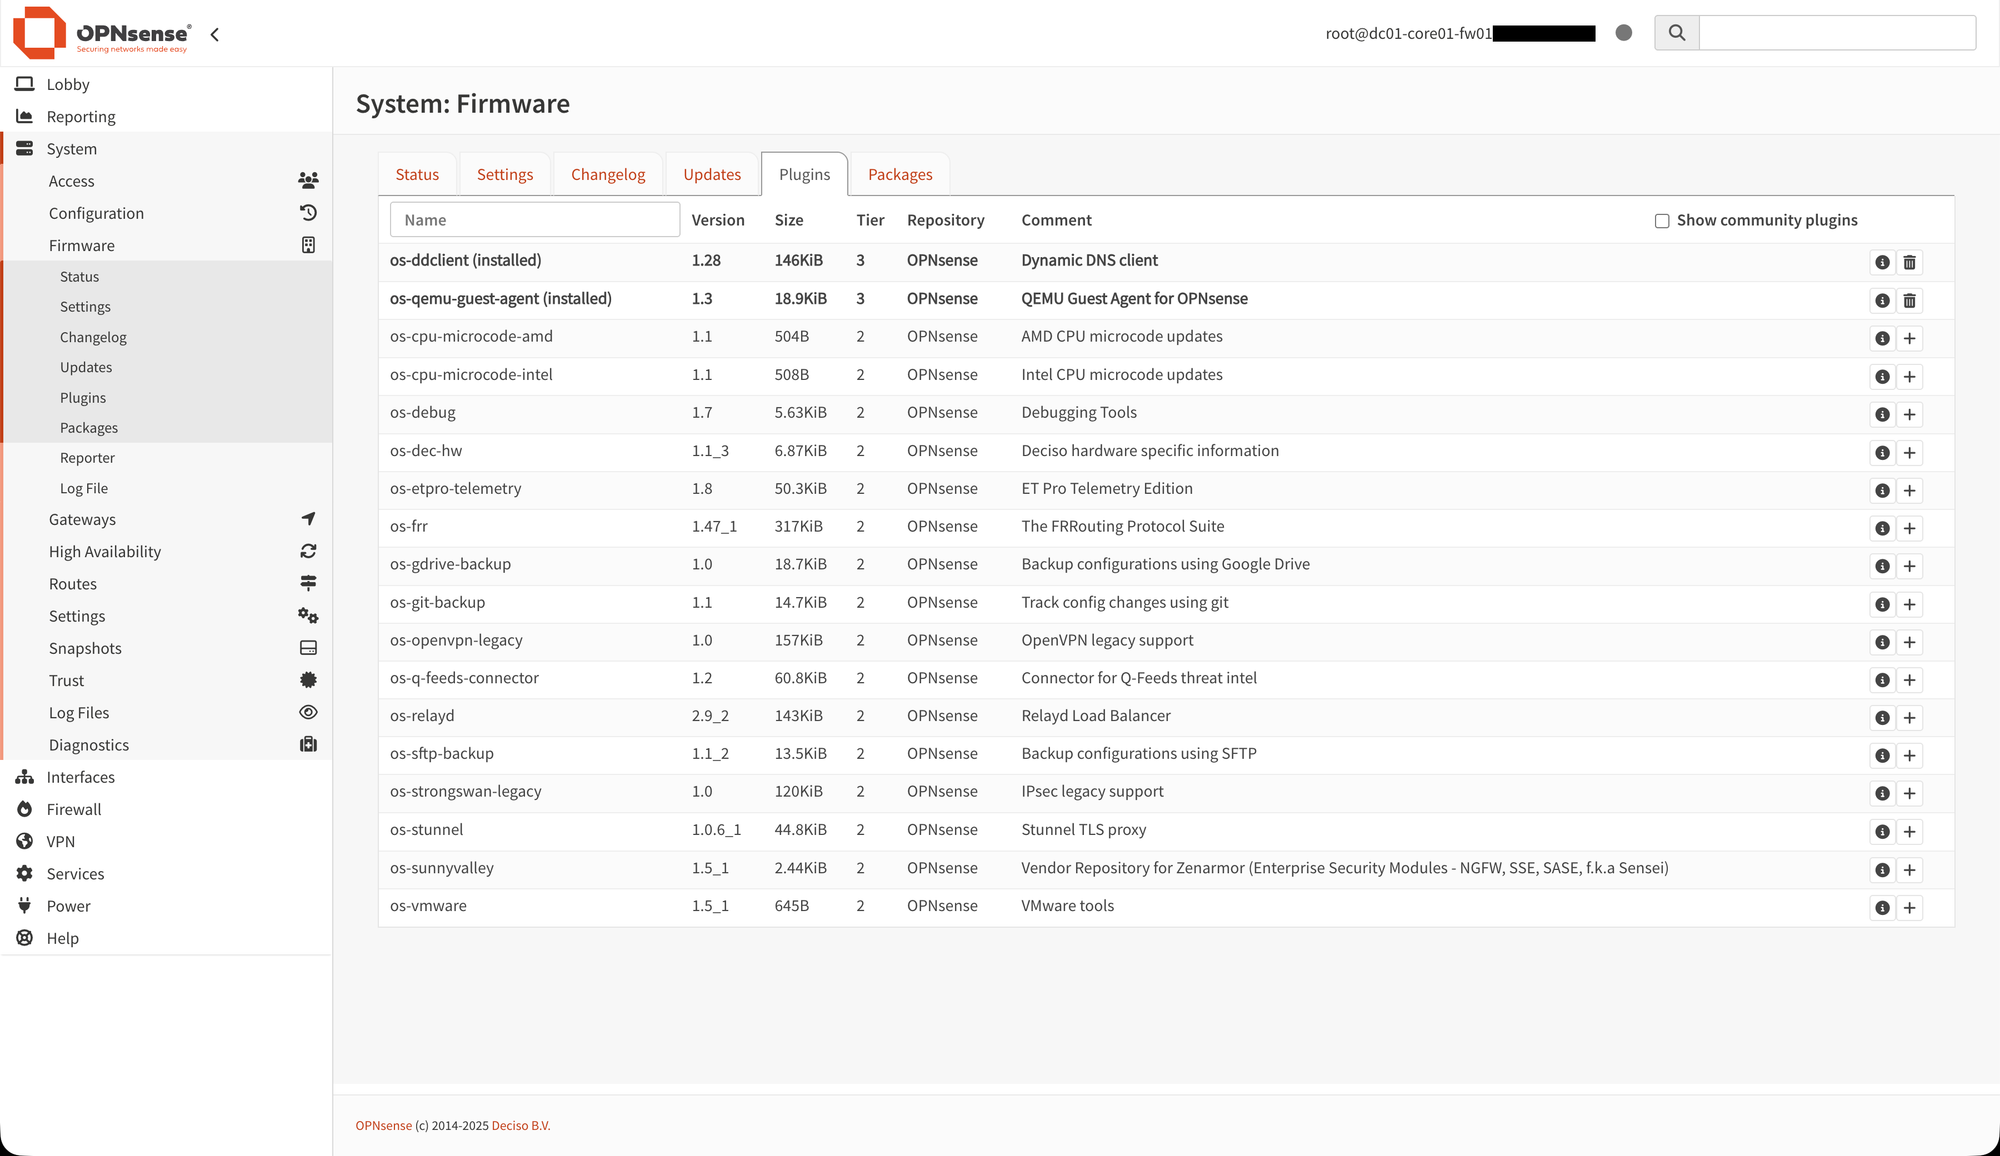This screenshot has height=1156, width=2000.
Task: Click the sync icon beside High Availability
Action: click(x=308, y=550)
